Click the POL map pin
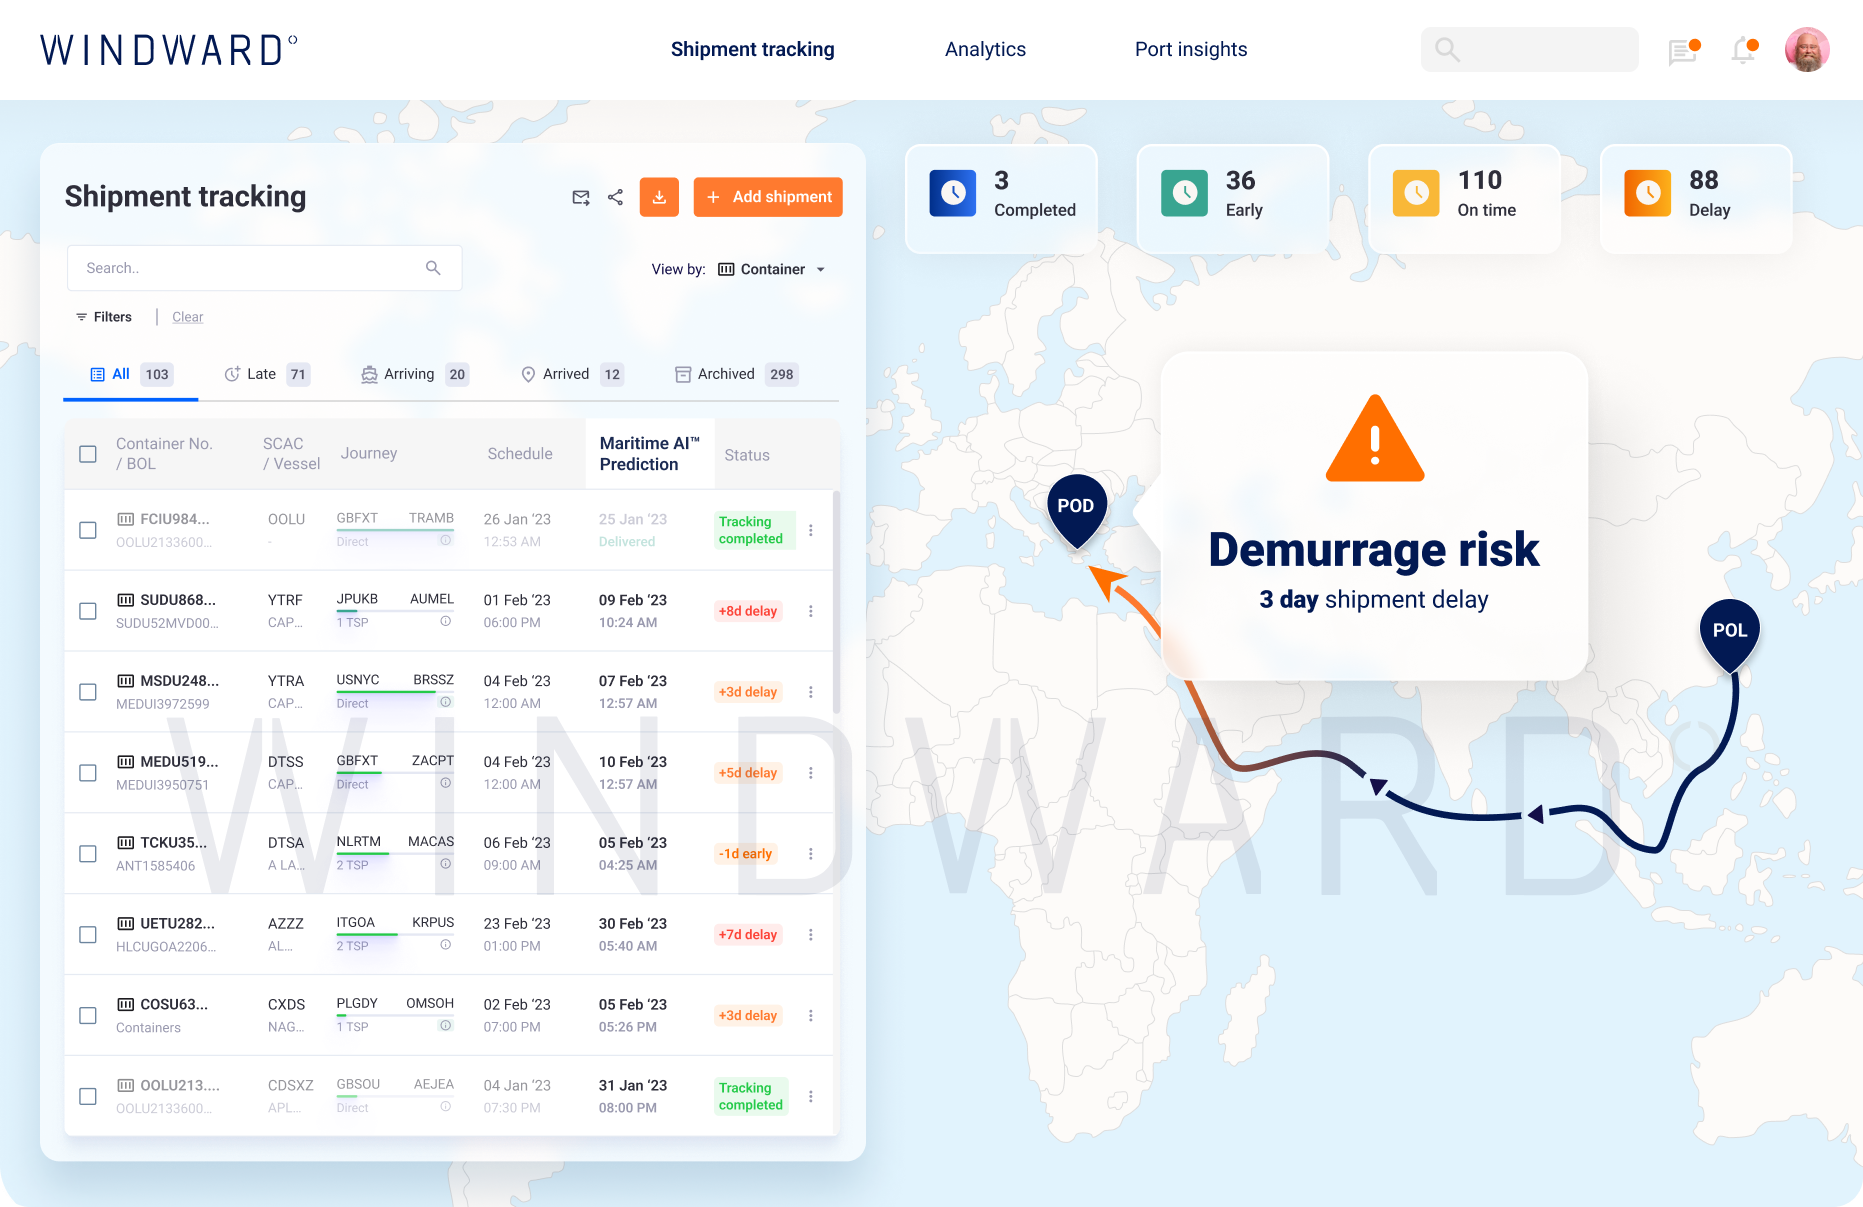1863x1207 pixels. [1730, 635]
